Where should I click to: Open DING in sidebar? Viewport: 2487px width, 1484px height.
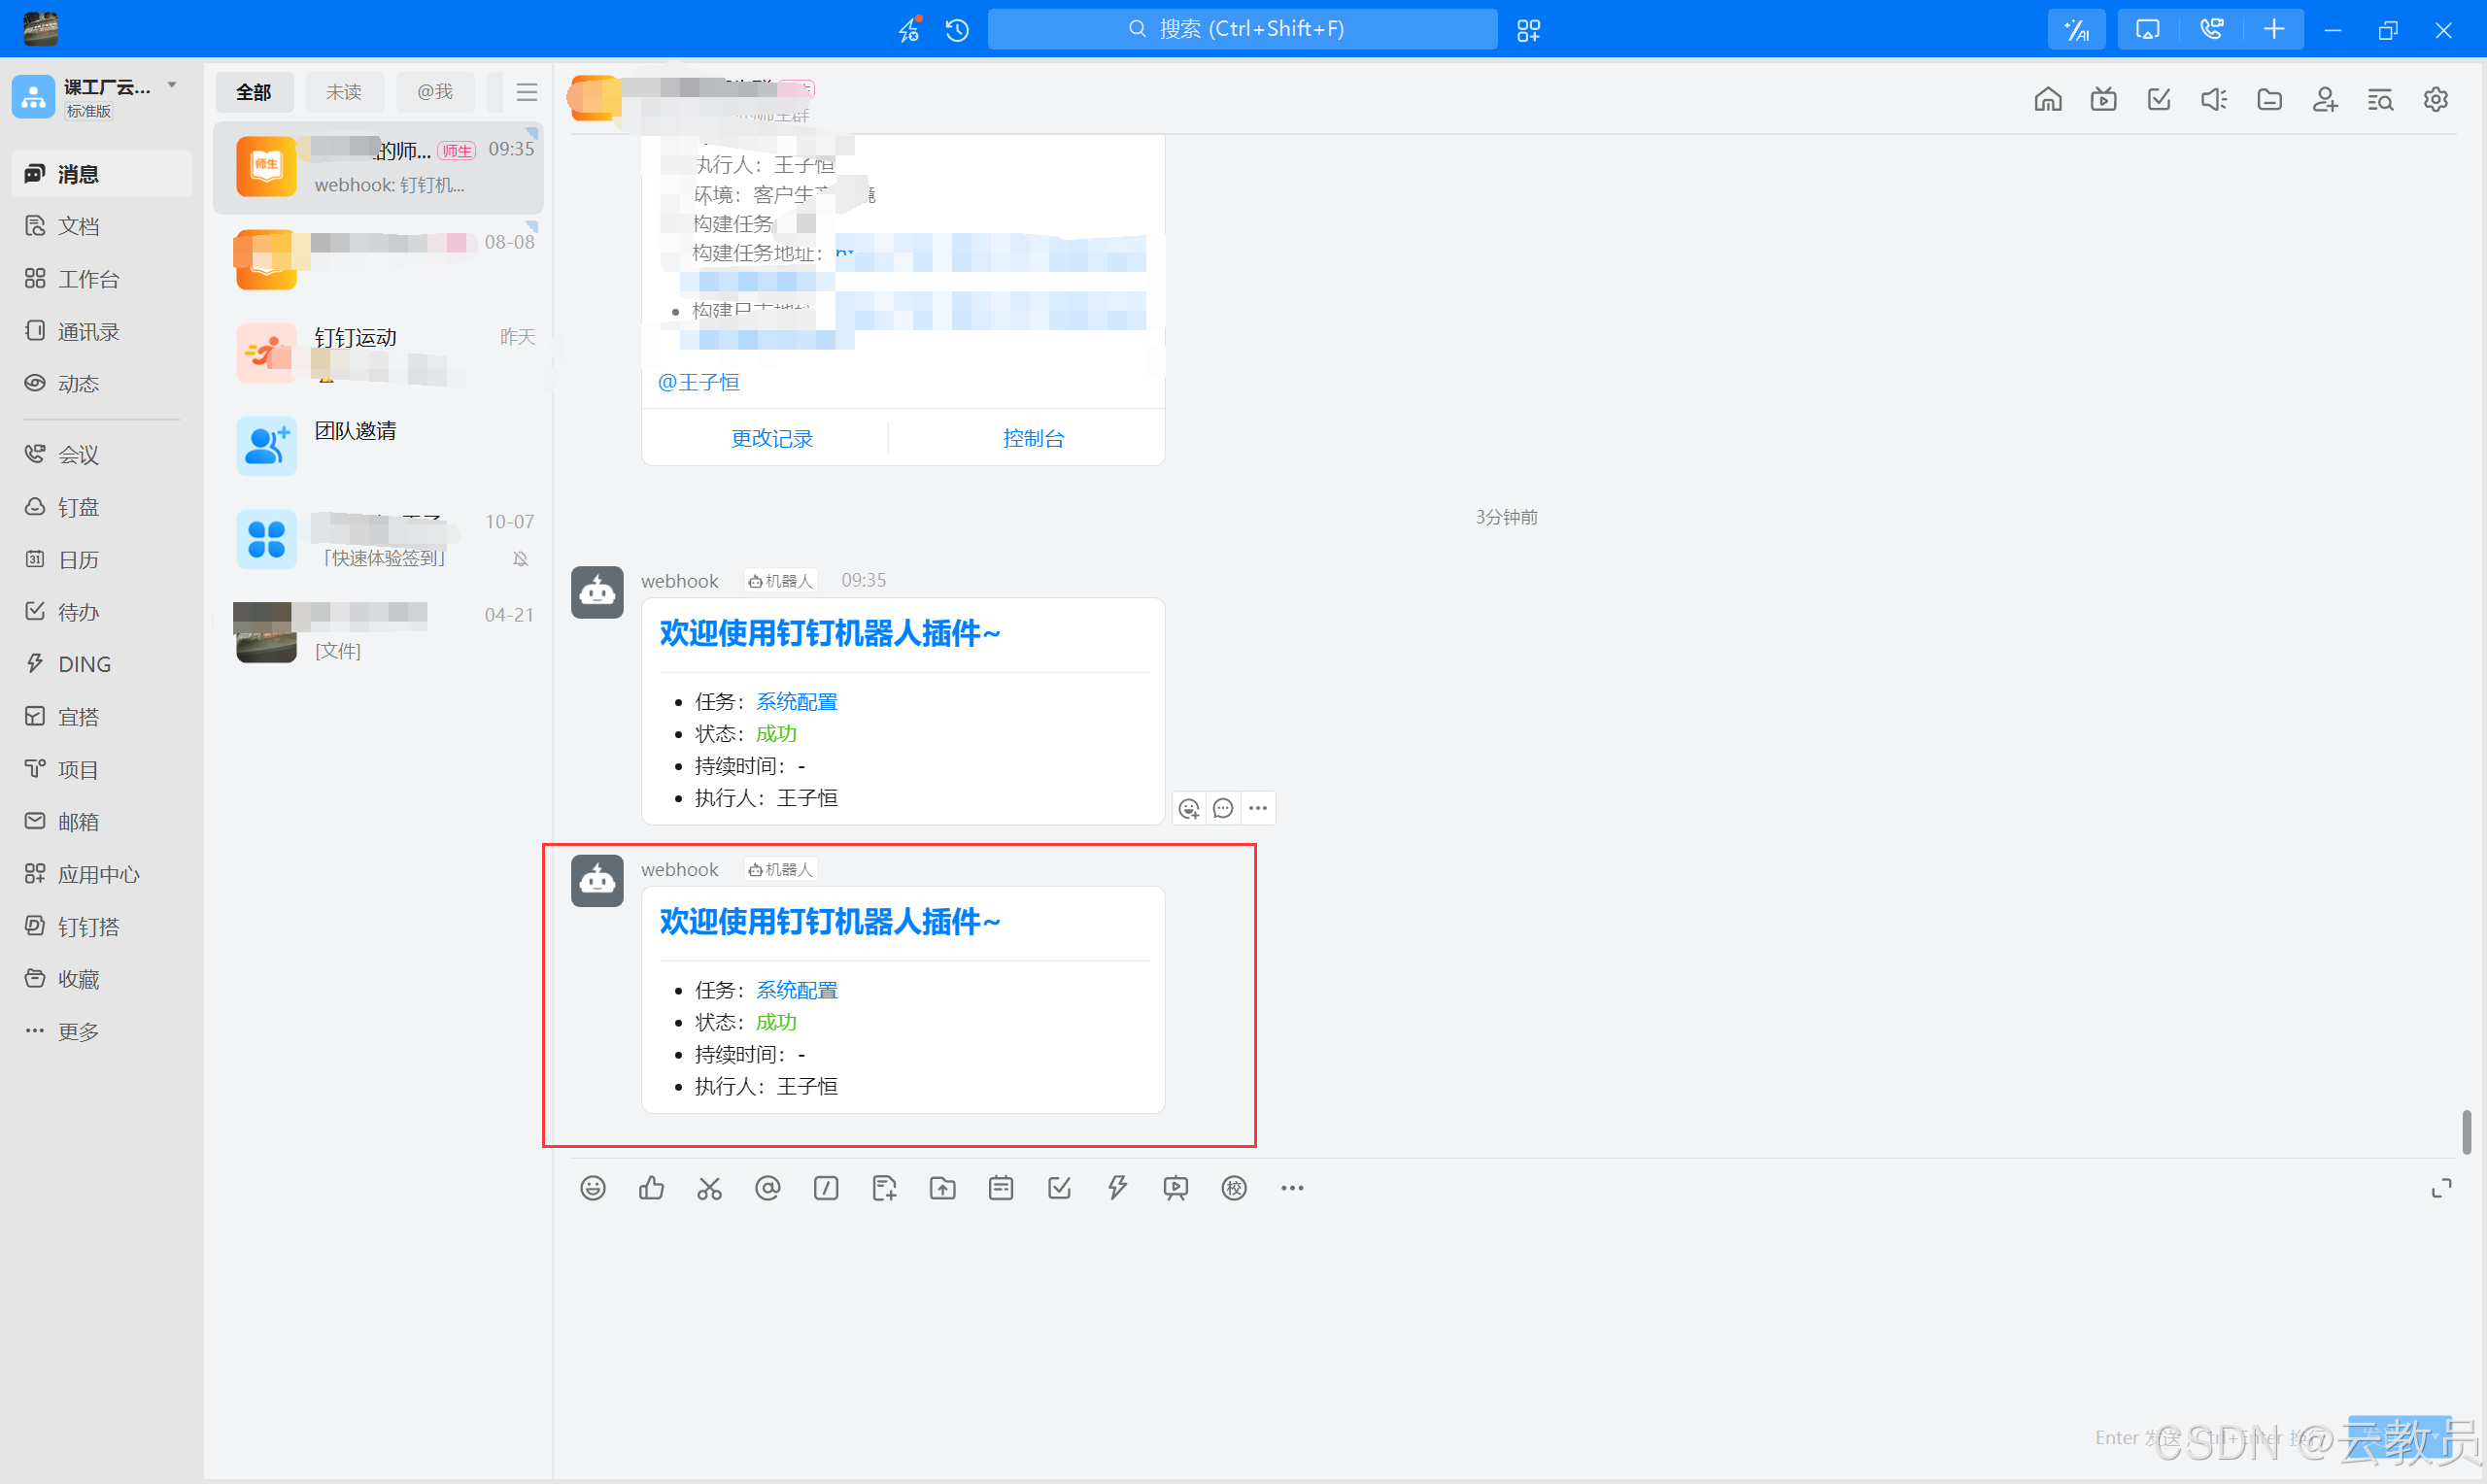tap(100, 664)
